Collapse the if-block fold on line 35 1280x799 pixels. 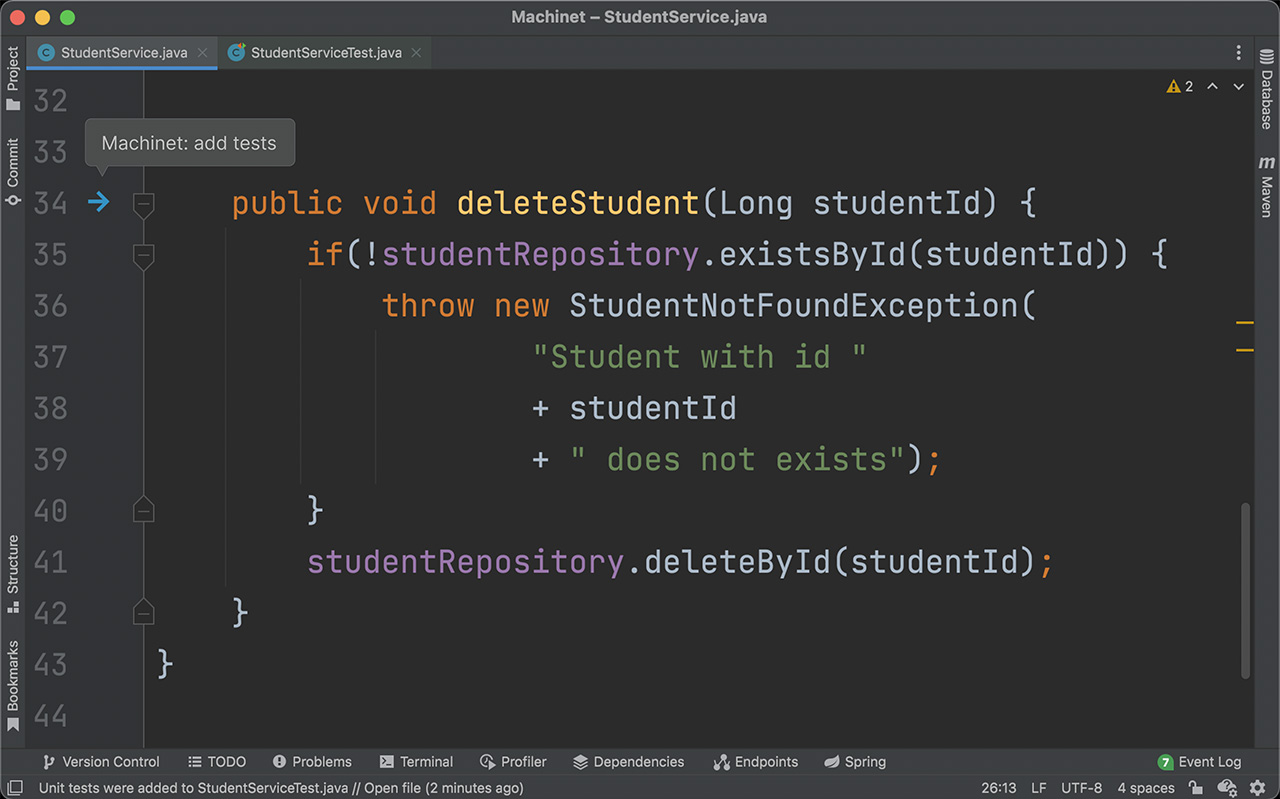point(143,256)
